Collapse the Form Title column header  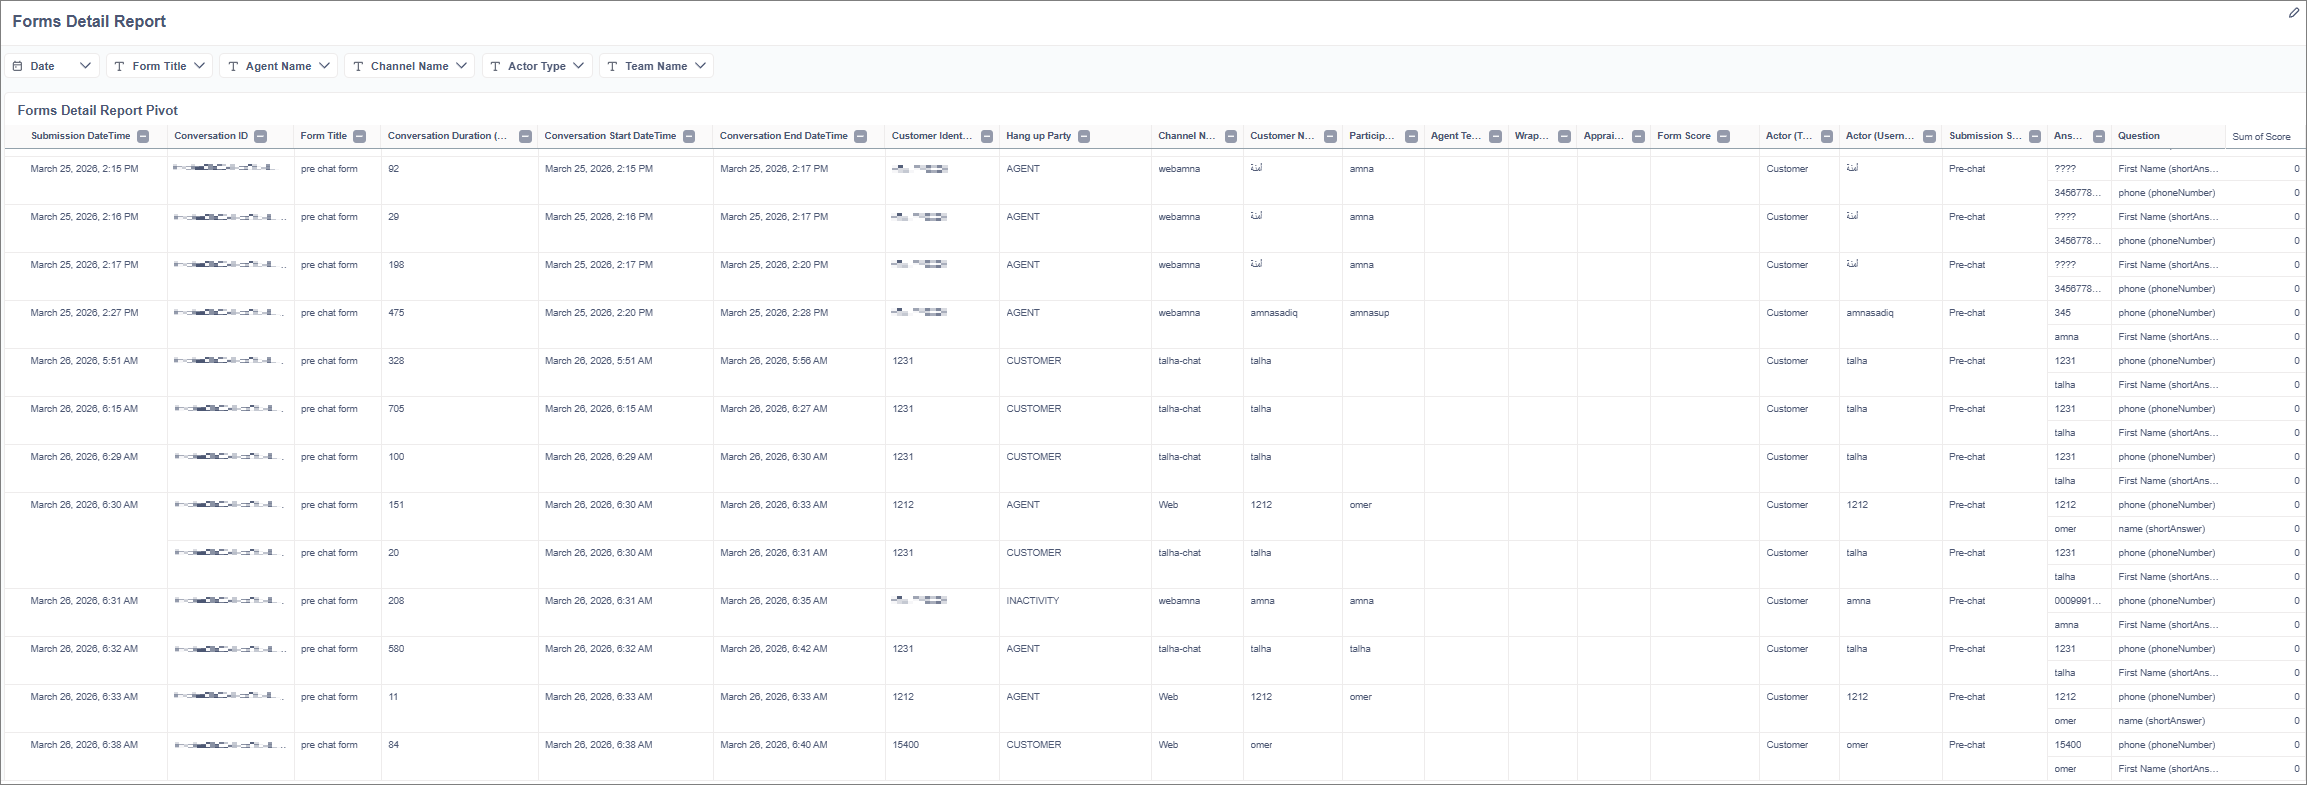click(360, 137)
